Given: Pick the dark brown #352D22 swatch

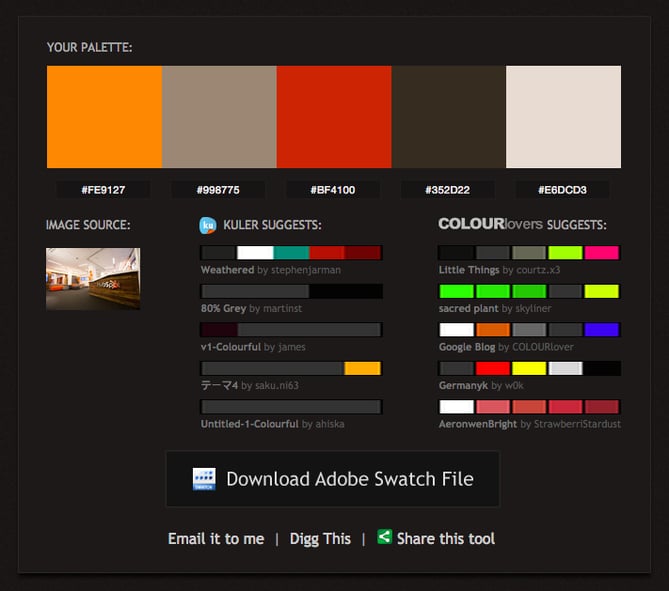Looking at the screenshot, I should pyautogui.click(x=449, y=117).
